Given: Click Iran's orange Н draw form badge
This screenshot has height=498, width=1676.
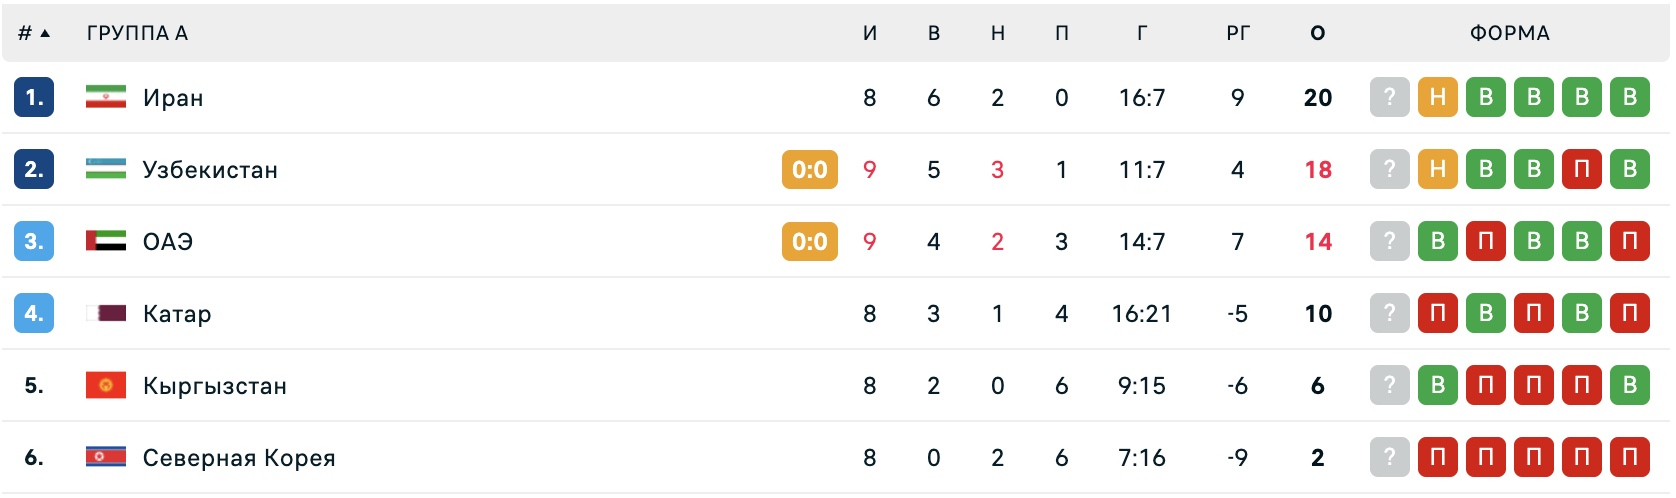Looking at the screenshot, I should coord(1438,97).
